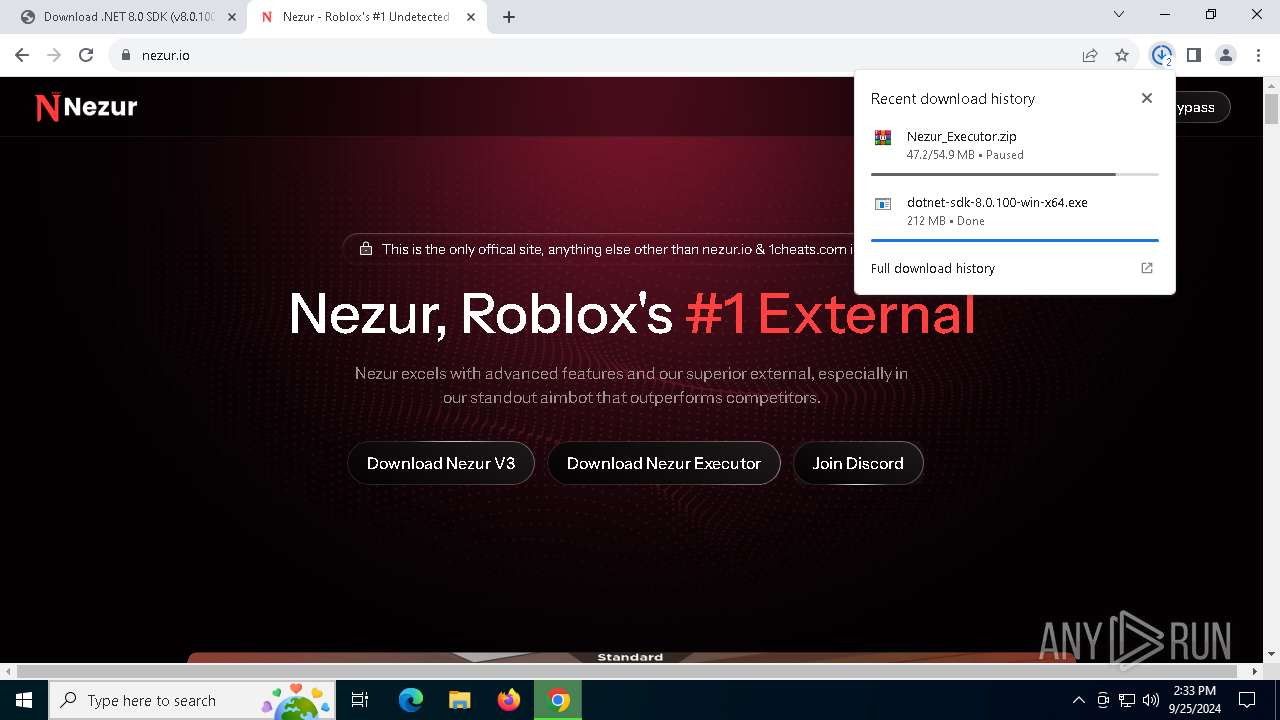
Task: Close the recent download history popup
Action: (1147, 98)
